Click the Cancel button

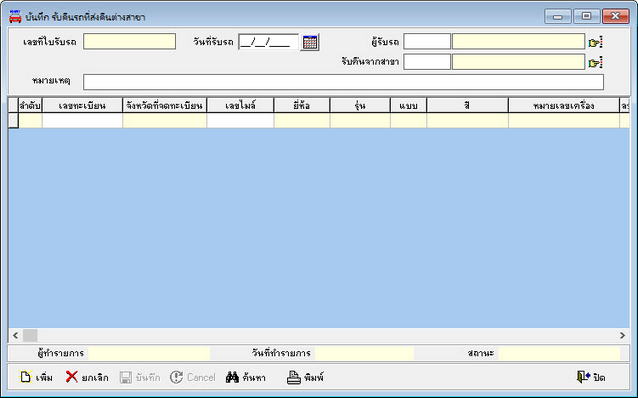(192, 377)
